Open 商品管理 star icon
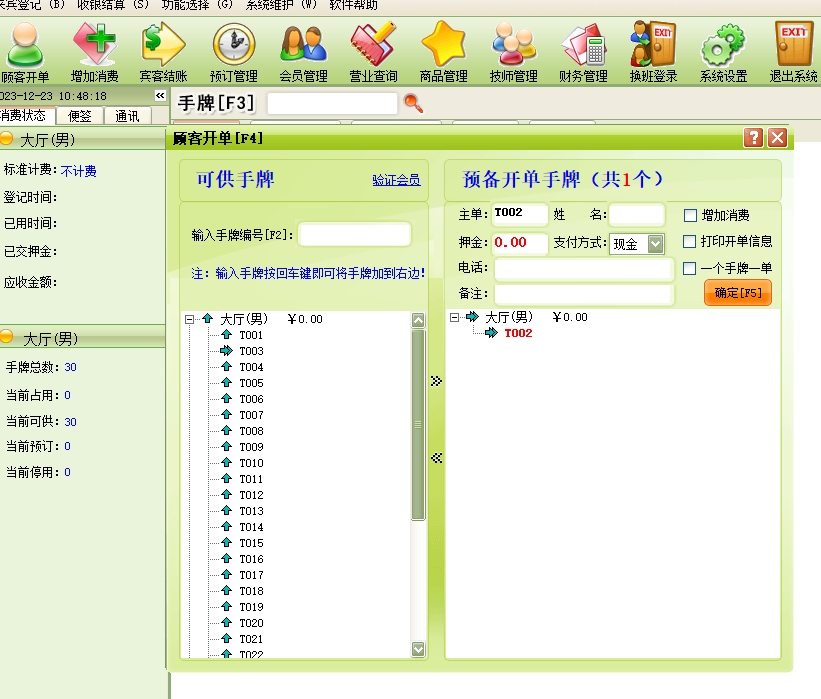The image size is (821, 699). 443,50
